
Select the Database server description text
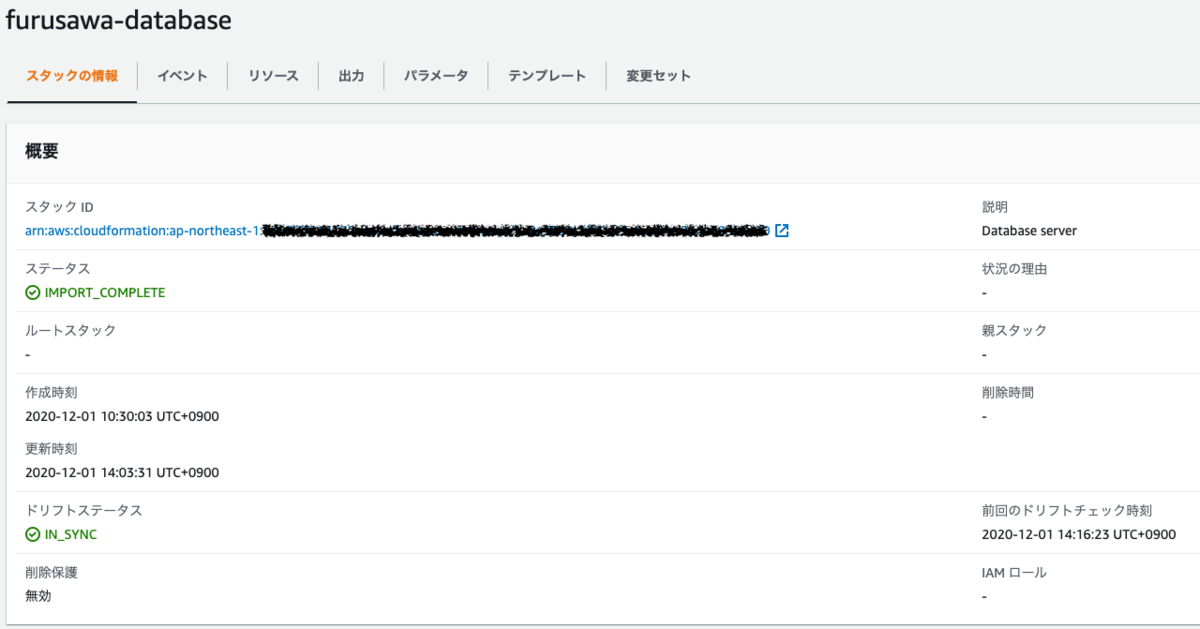point(1029,231)
